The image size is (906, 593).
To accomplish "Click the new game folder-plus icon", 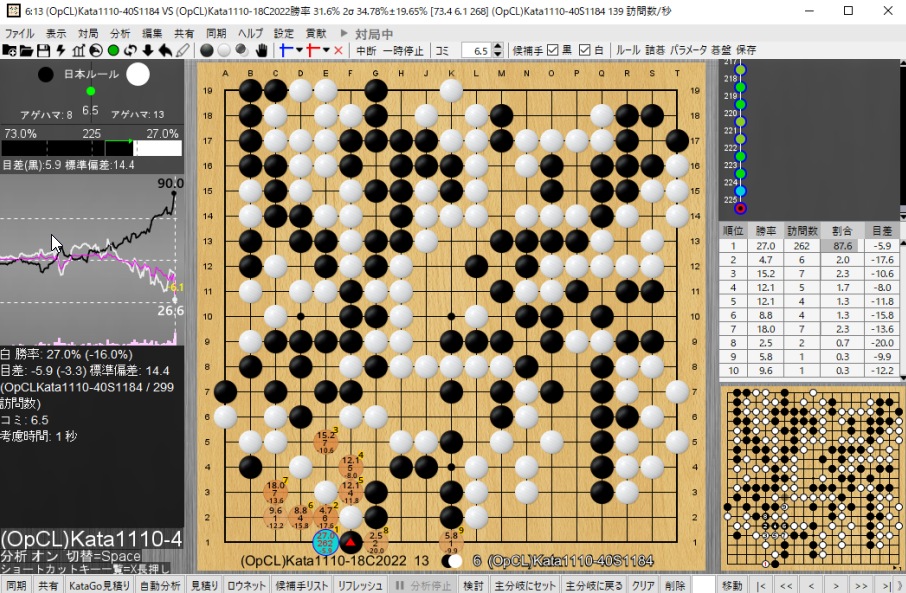I will [9, 50].
